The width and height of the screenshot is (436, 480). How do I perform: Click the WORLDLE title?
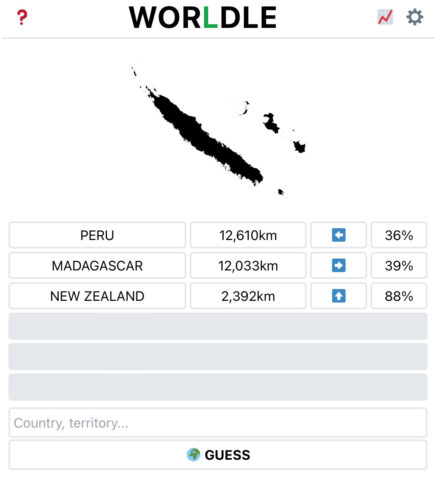(203, 17)
